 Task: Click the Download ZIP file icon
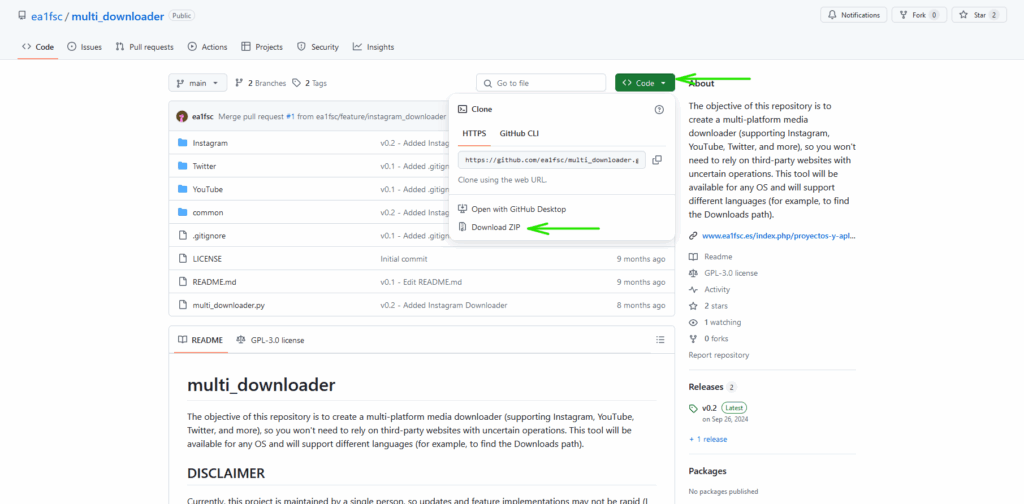[x=462, y=227]
